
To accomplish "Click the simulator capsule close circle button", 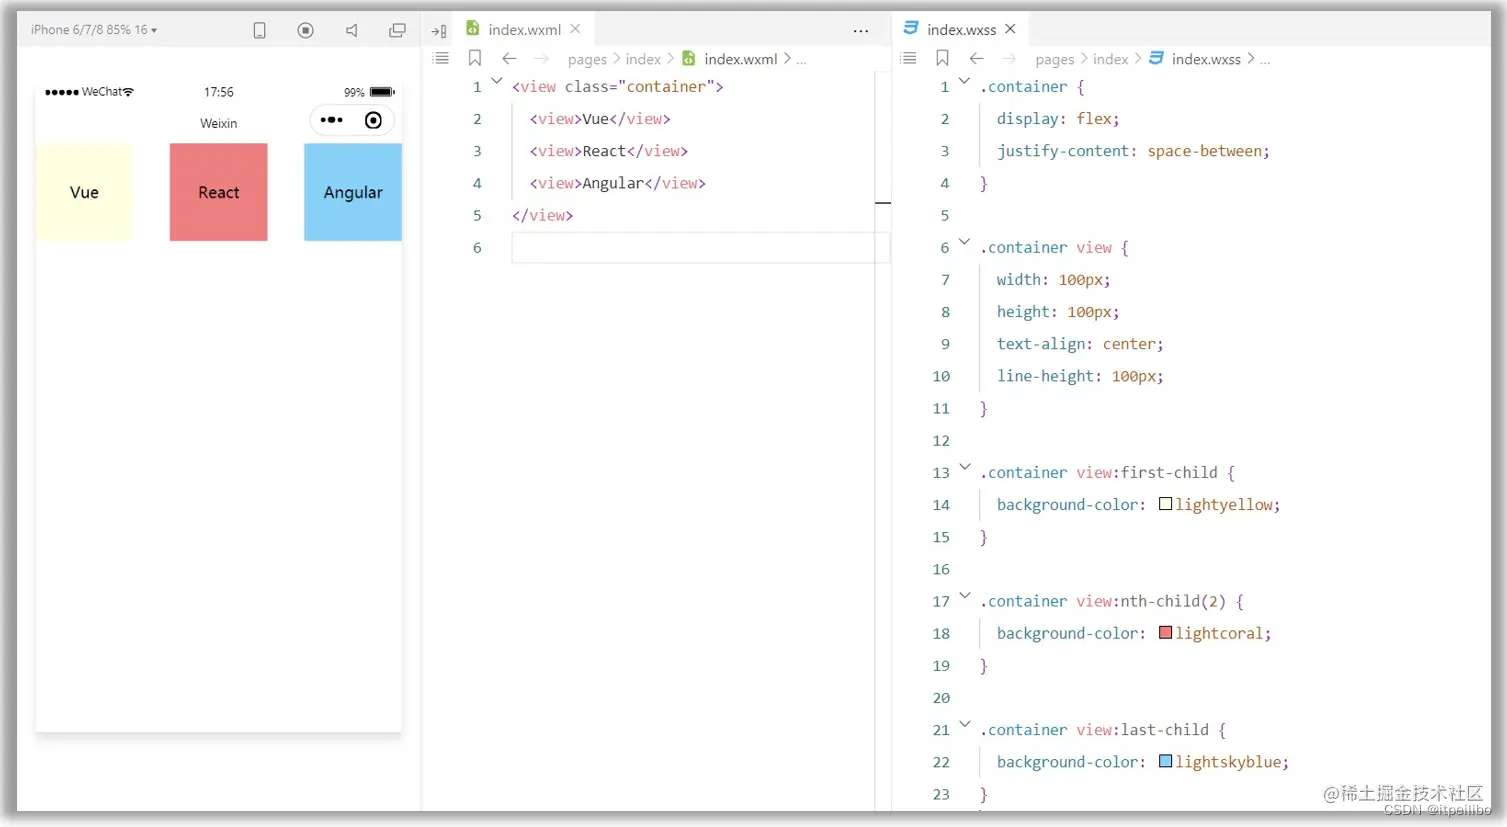I will coord(373,120).
